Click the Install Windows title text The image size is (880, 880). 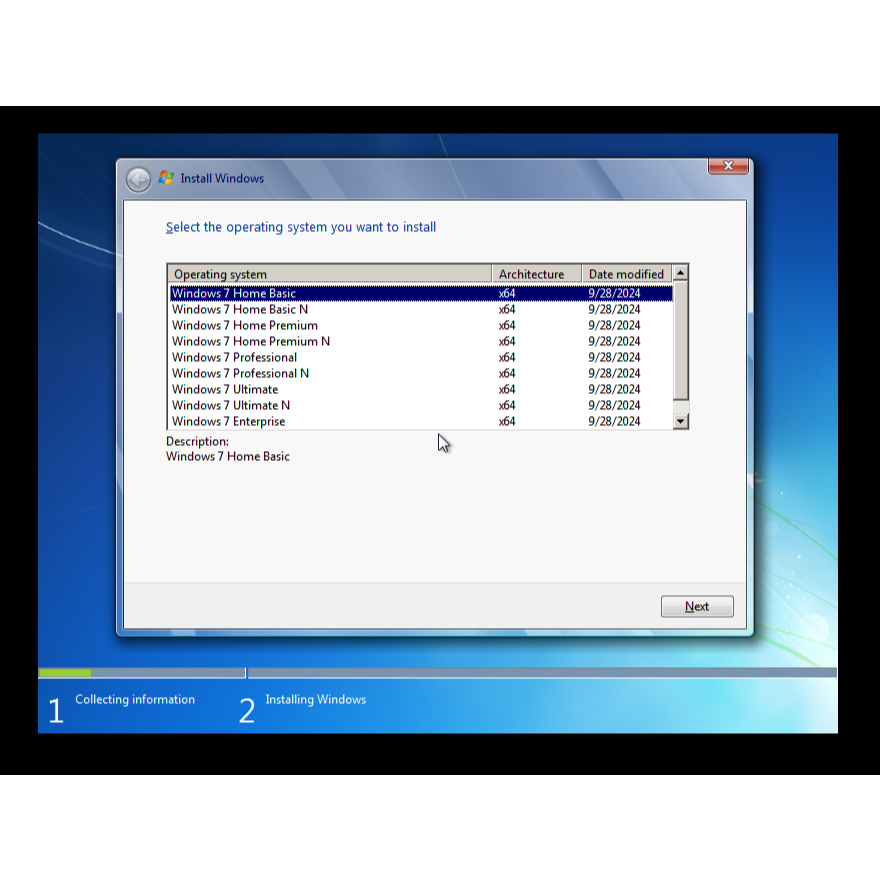[x=222, y=178]
